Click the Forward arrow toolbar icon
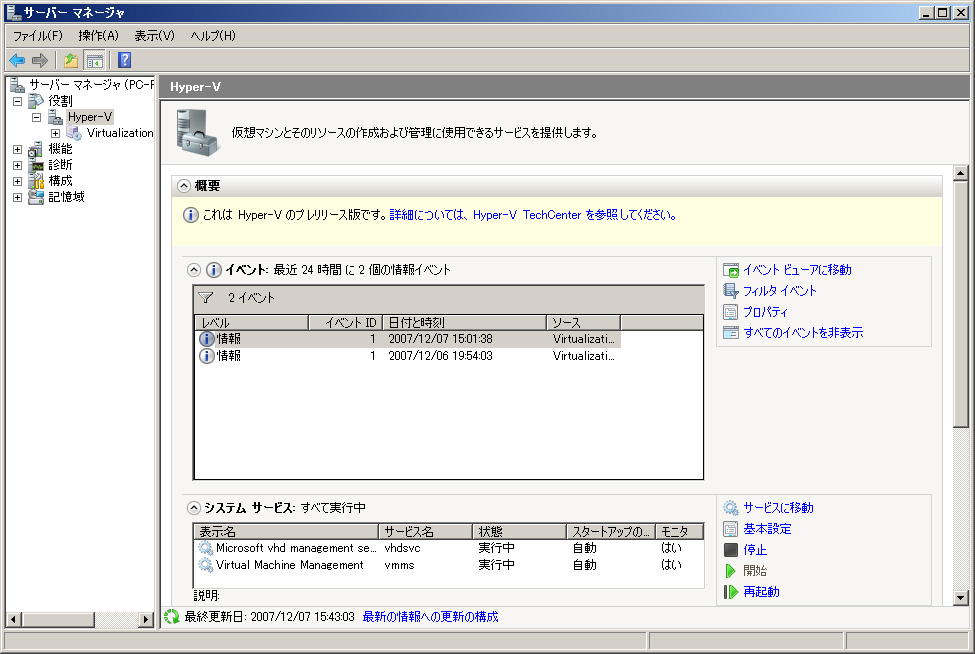The width and height of the screenshot is (975, 654). pos(40,60)
